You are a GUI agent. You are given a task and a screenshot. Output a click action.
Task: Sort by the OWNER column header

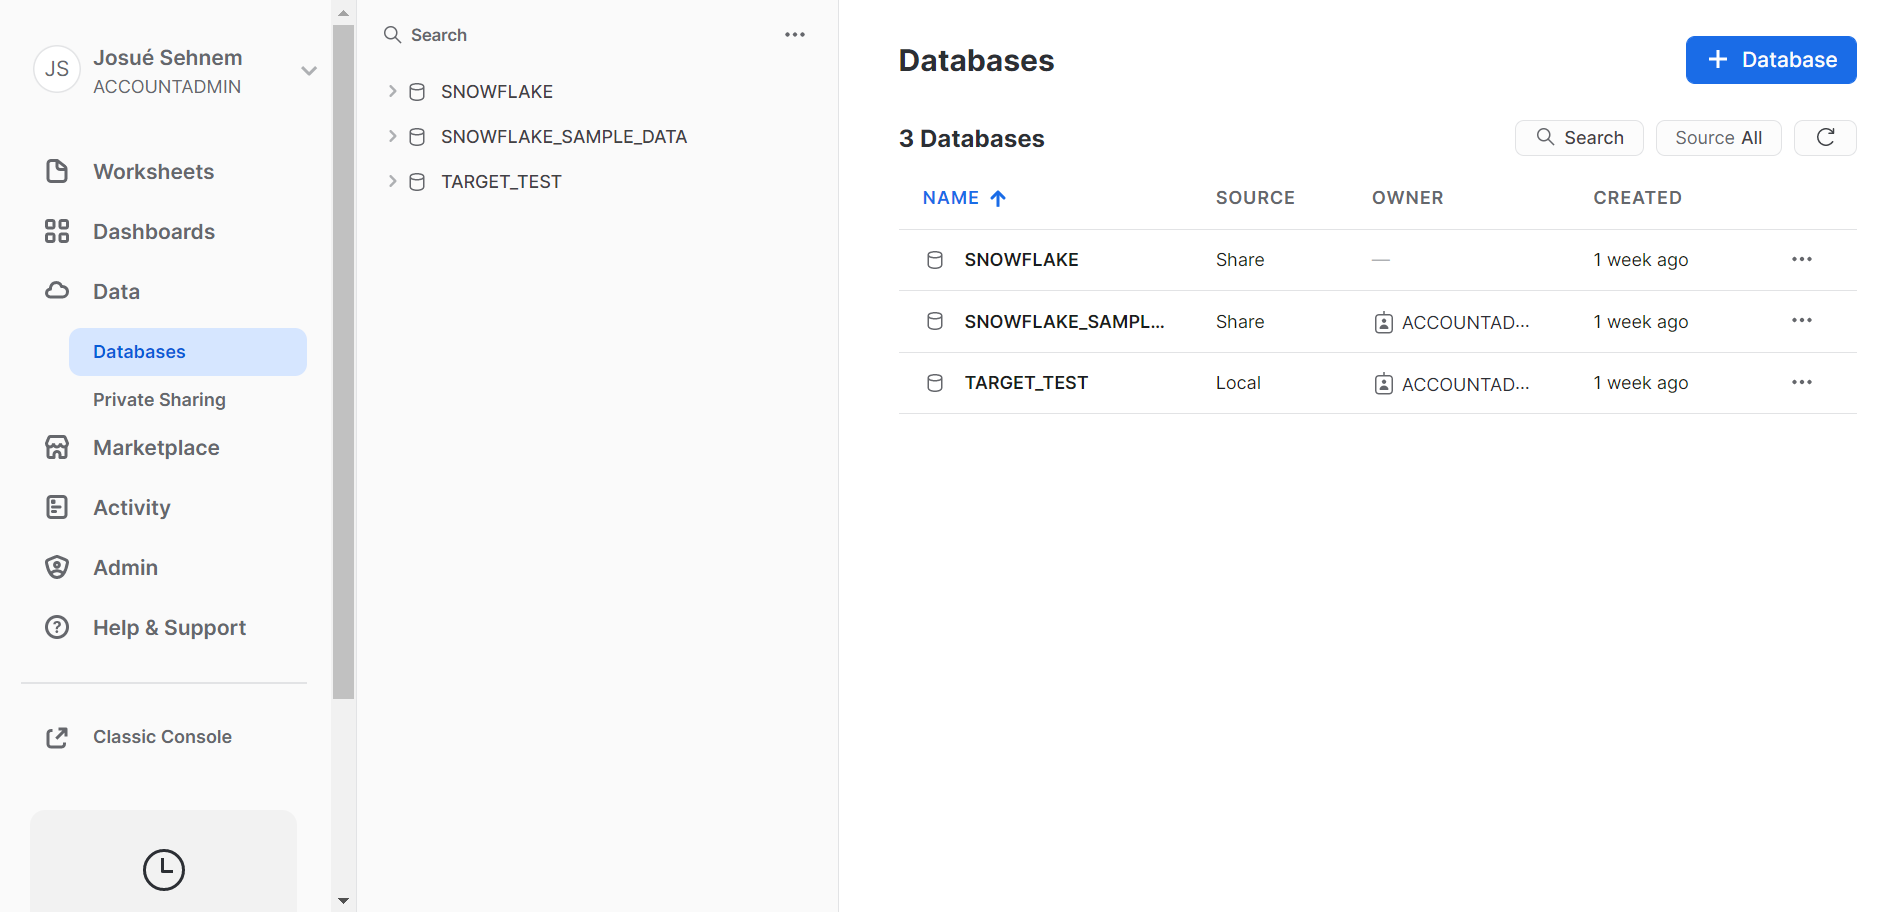1407,198
